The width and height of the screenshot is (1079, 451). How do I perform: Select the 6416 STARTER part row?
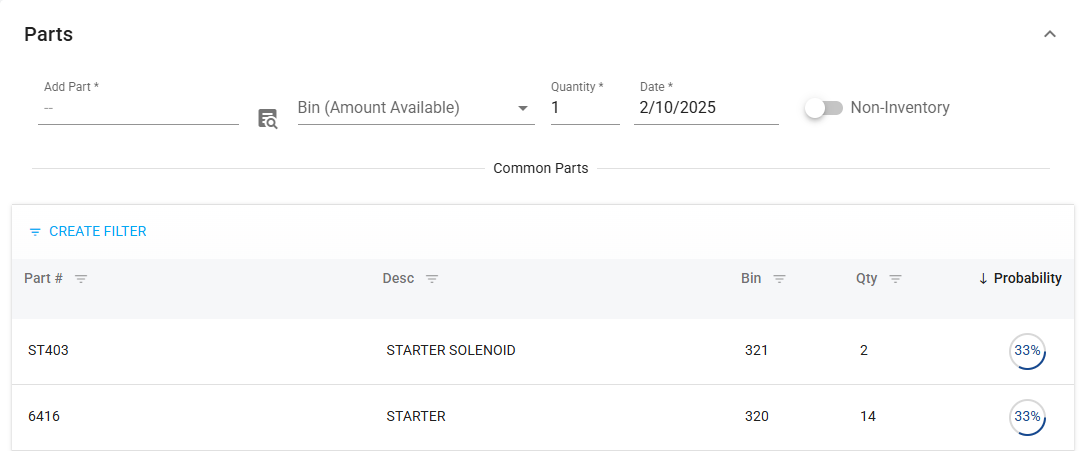pyautogui.click(x=415, y=416)
